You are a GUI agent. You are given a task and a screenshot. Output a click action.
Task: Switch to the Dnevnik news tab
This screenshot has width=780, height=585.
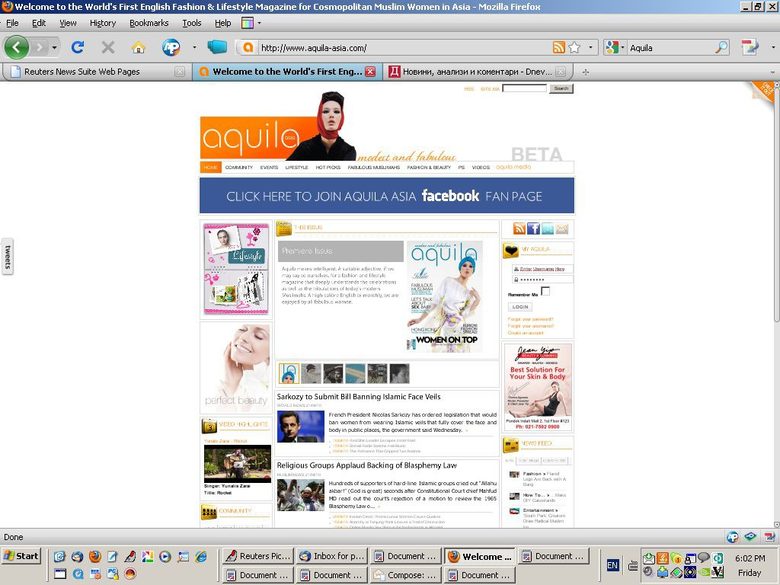tap(476, 72)
